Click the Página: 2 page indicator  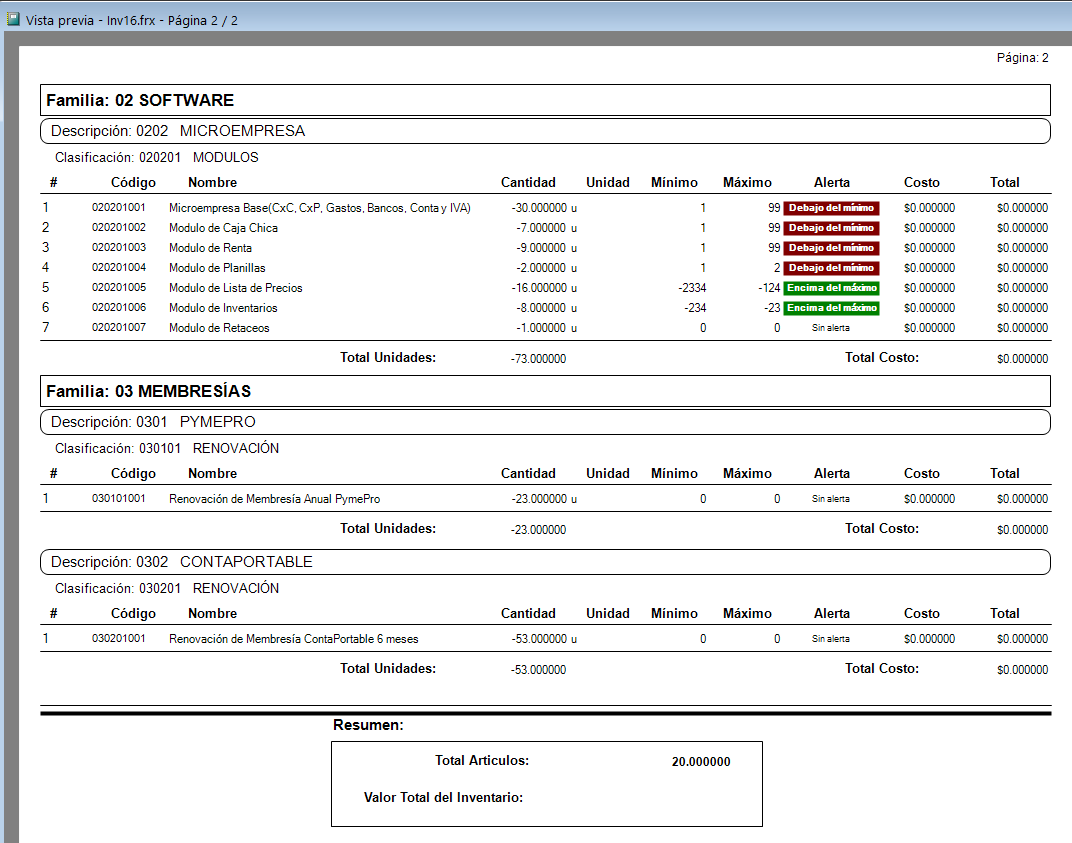[x=1022, y=58]
